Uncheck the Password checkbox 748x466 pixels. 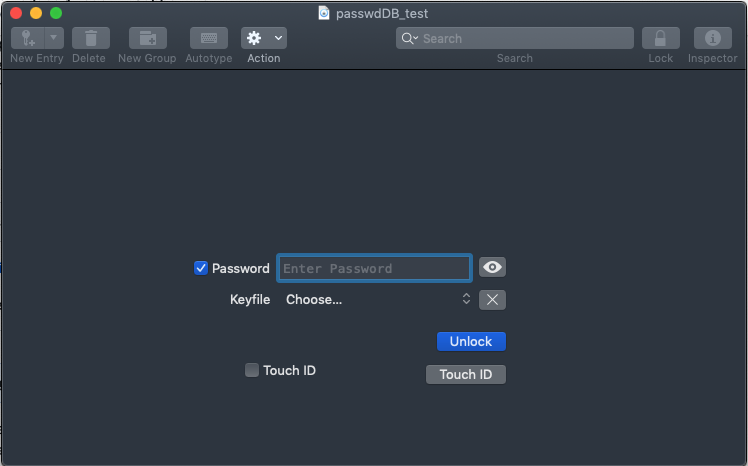click(201, 268)
